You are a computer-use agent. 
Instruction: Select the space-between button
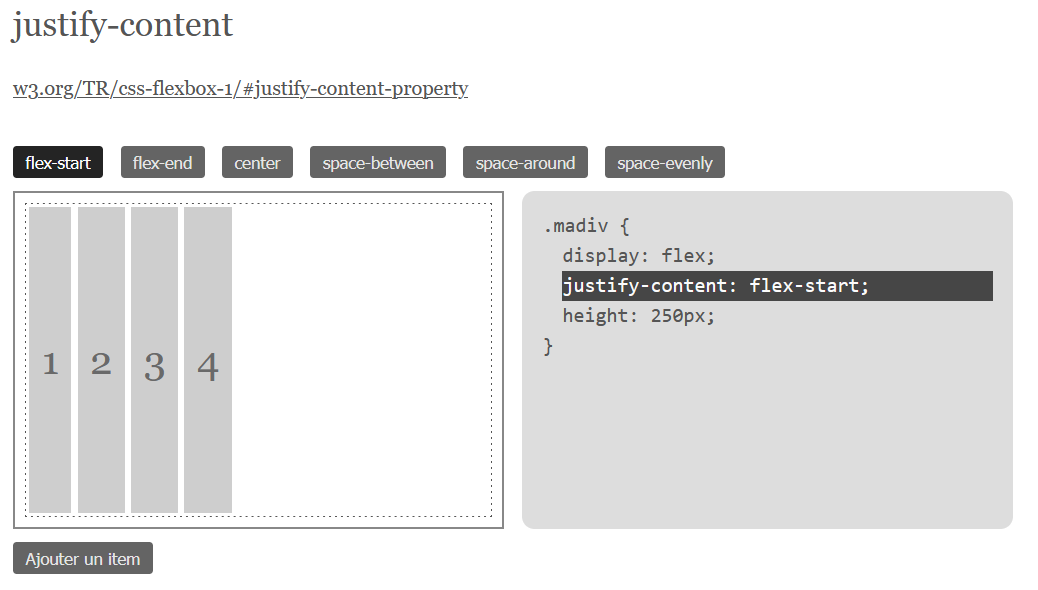click(377, 162)
